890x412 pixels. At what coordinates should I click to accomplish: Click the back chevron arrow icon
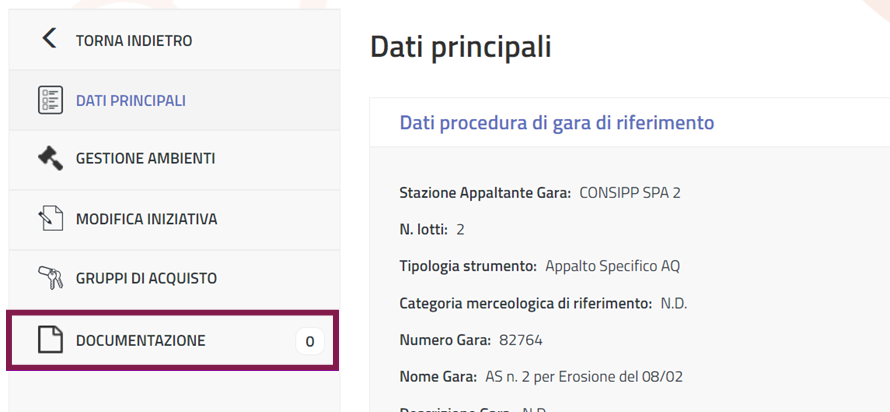(49, 39)
